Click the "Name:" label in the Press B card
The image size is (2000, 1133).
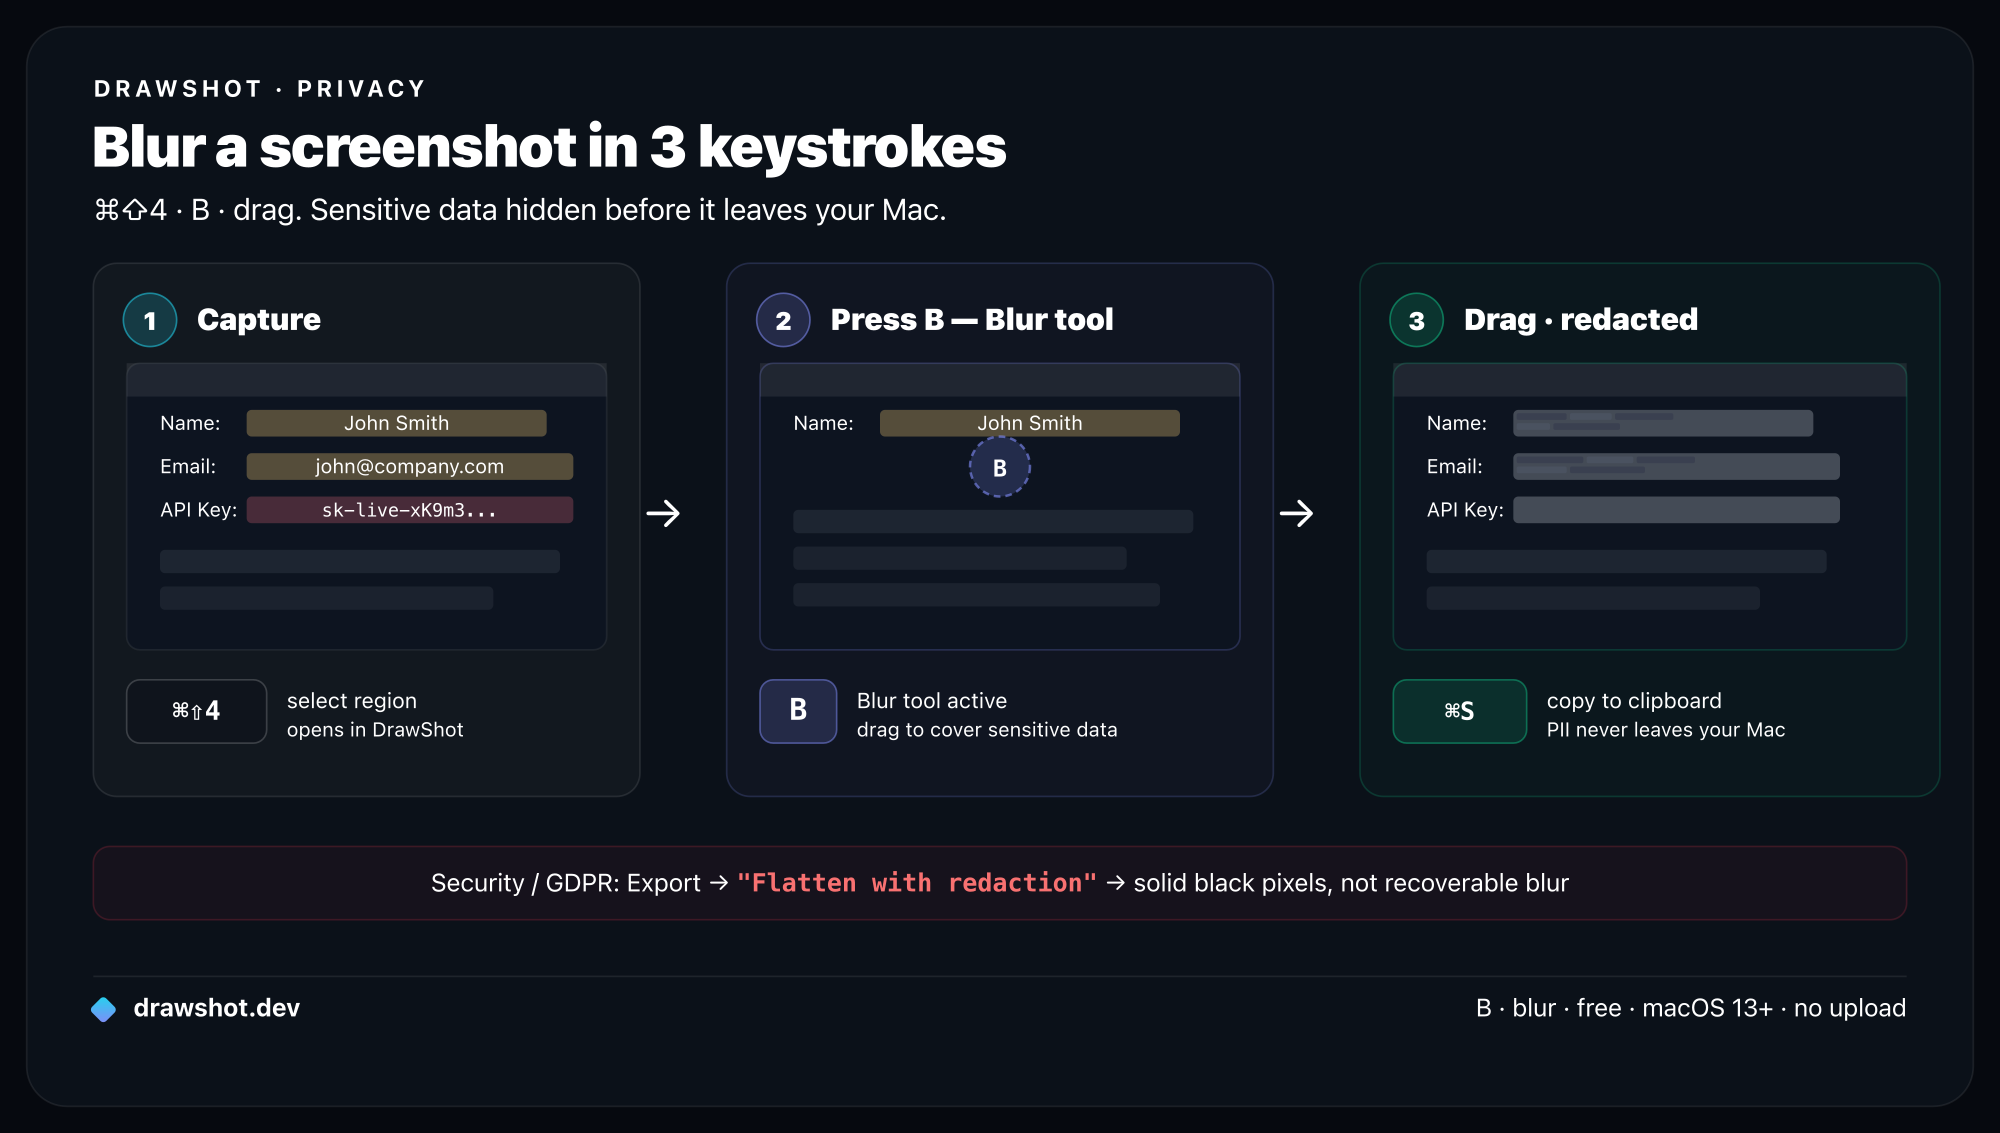click(823, 423)
